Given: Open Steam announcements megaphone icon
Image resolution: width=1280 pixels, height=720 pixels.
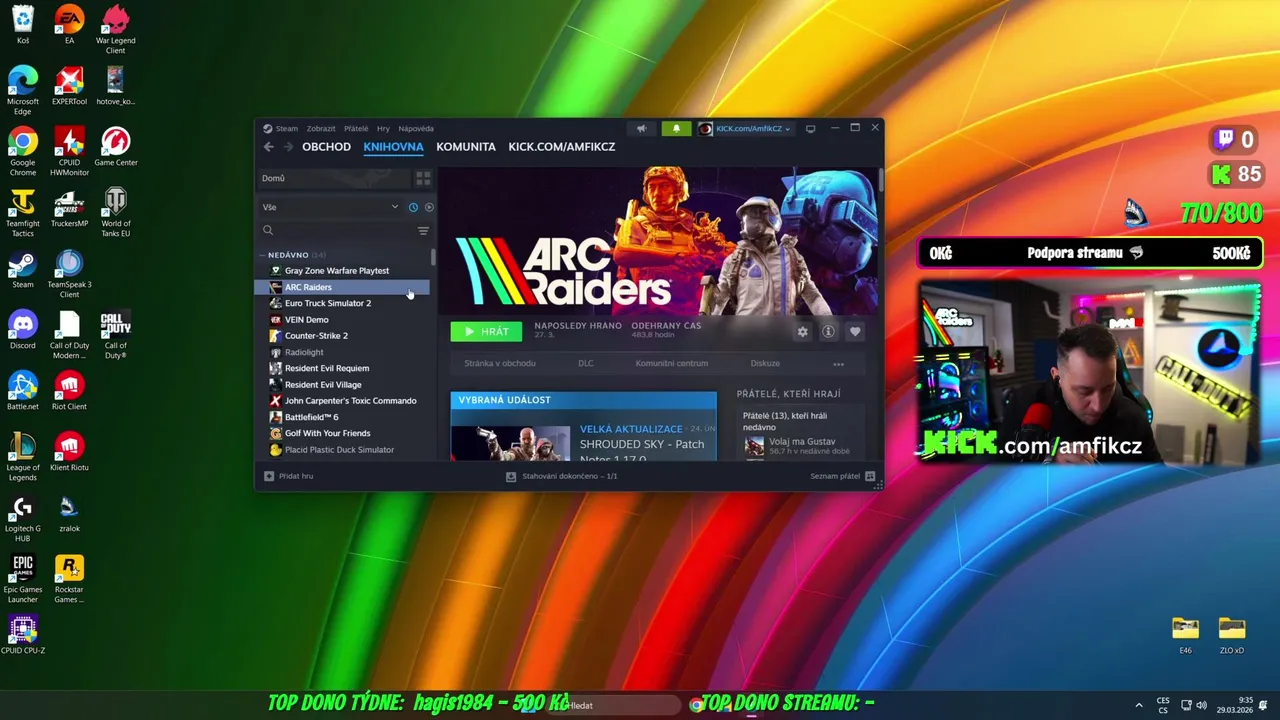Looking at the screenshot, I should [x=641, y=128].
